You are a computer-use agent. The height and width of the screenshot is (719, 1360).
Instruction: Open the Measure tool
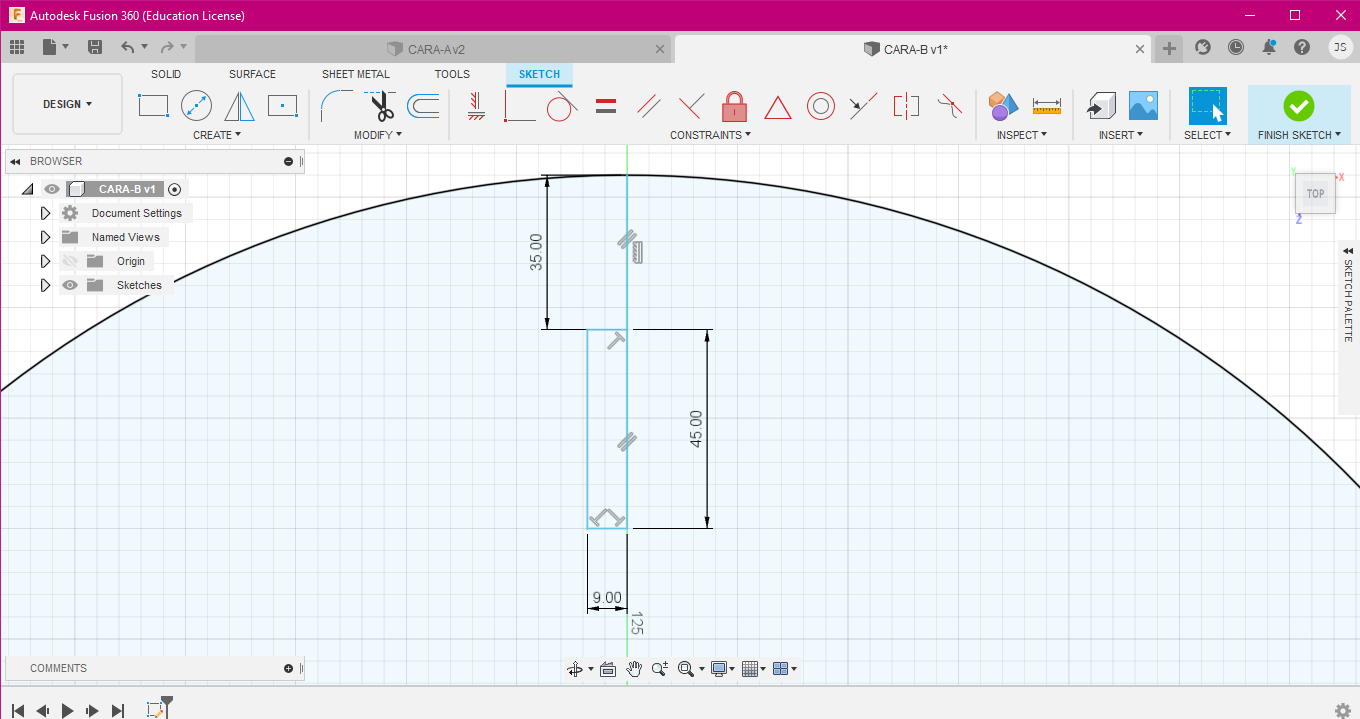click(1047, 105)
